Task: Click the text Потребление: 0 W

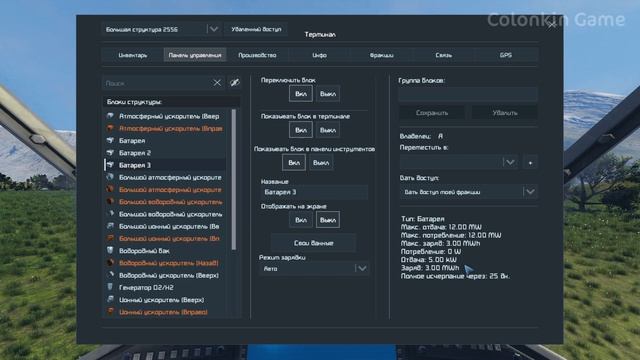Action: (431, 251)
